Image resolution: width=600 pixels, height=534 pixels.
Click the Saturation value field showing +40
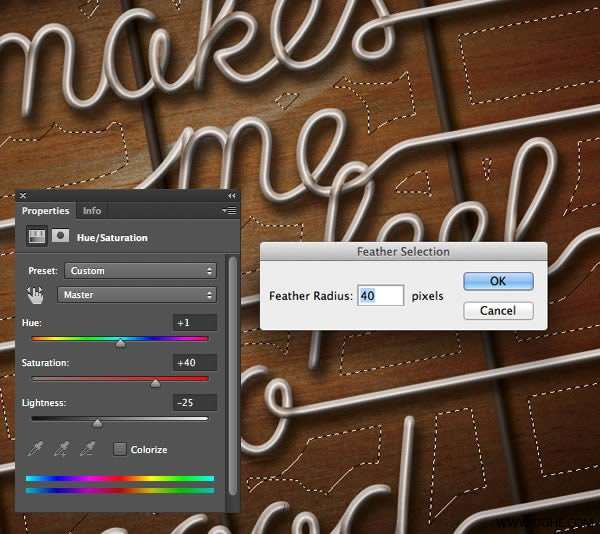[x=195, y=363]
